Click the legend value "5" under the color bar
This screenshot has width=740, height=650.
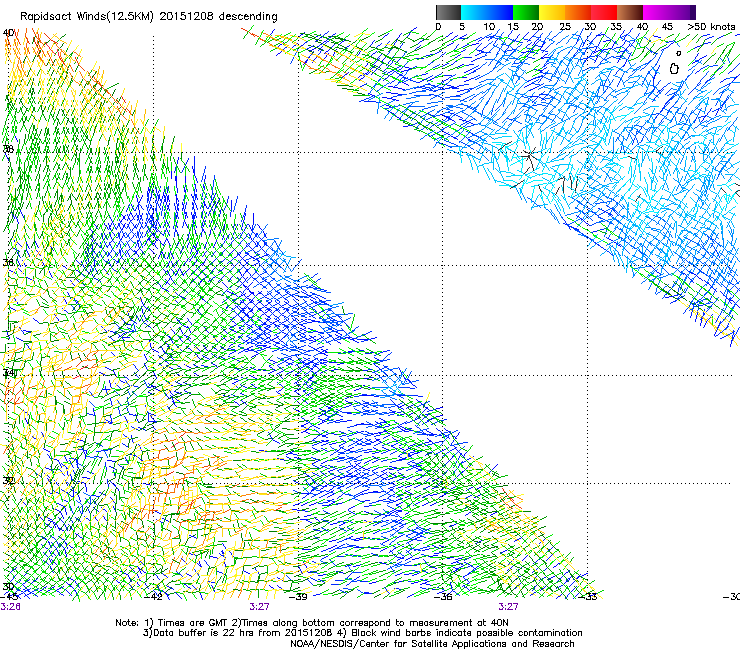coord(462,27)
